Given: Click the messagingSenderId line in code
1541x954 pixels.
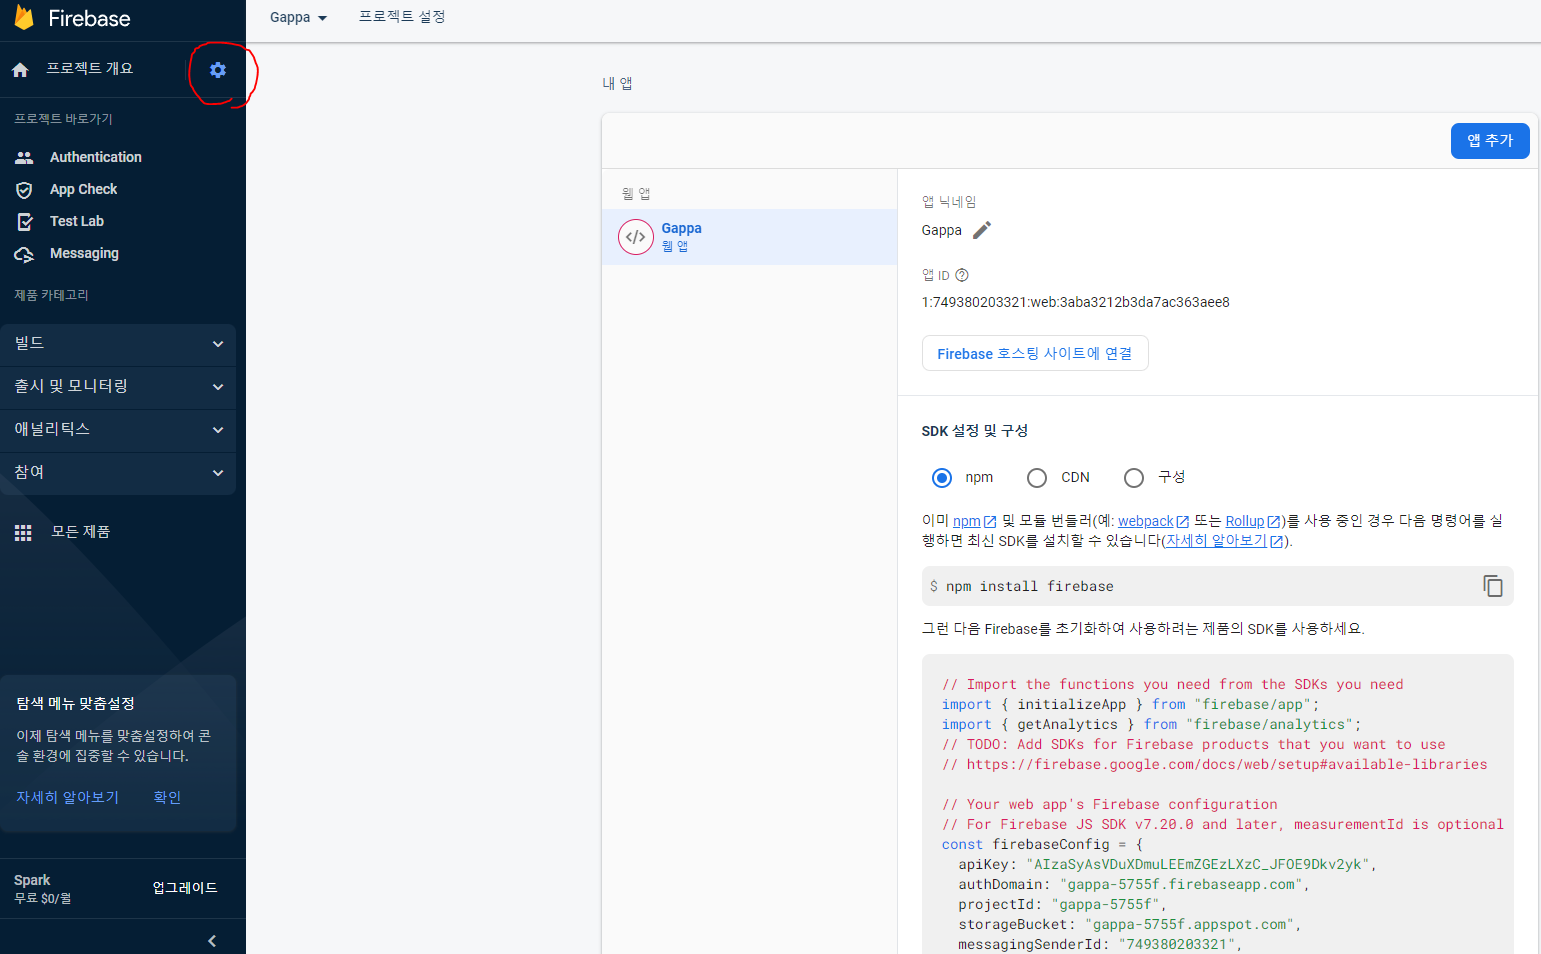Looking at the screenshot, I should pyautogui.click(x=1100, y=944).
